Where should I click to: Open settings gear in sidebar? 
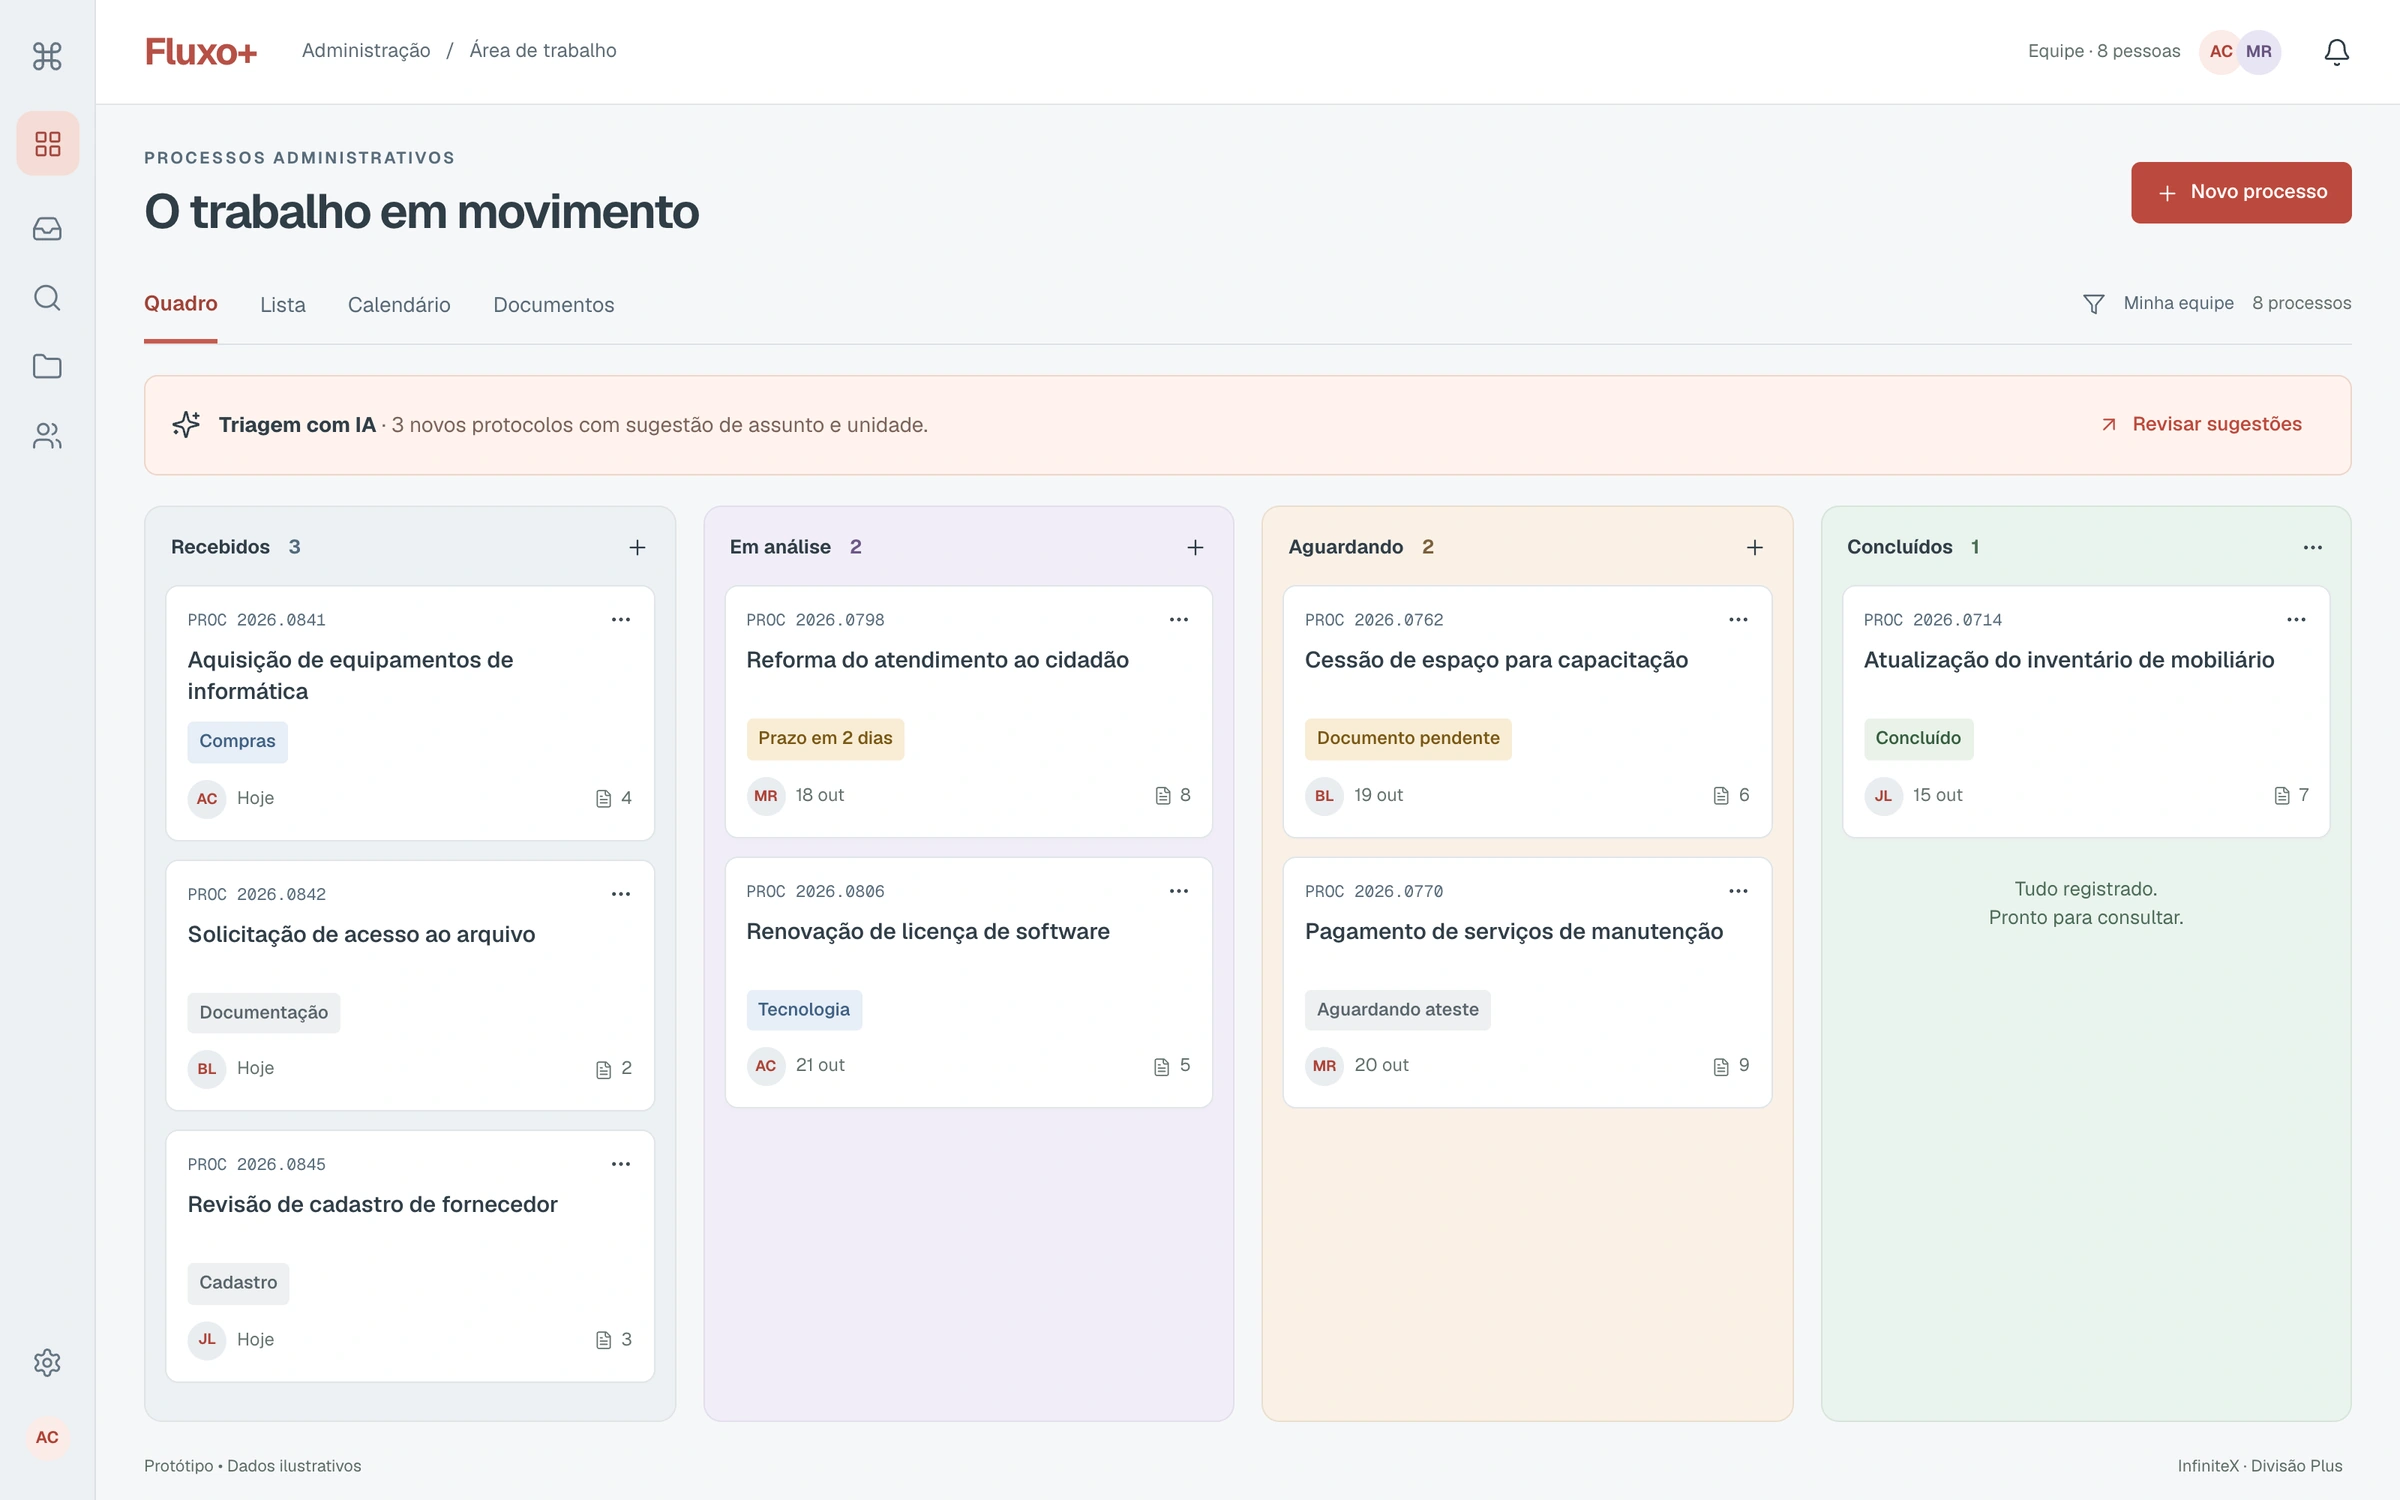pyautogui.click(x=47, y=1362)
